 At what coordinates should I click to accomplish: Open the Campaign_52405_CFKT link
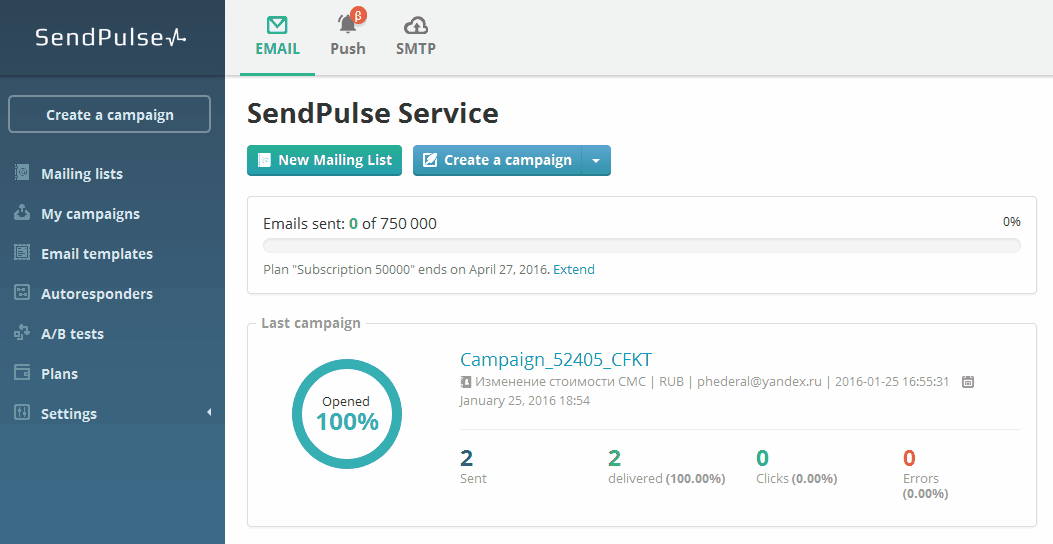(x=556, y=359)
